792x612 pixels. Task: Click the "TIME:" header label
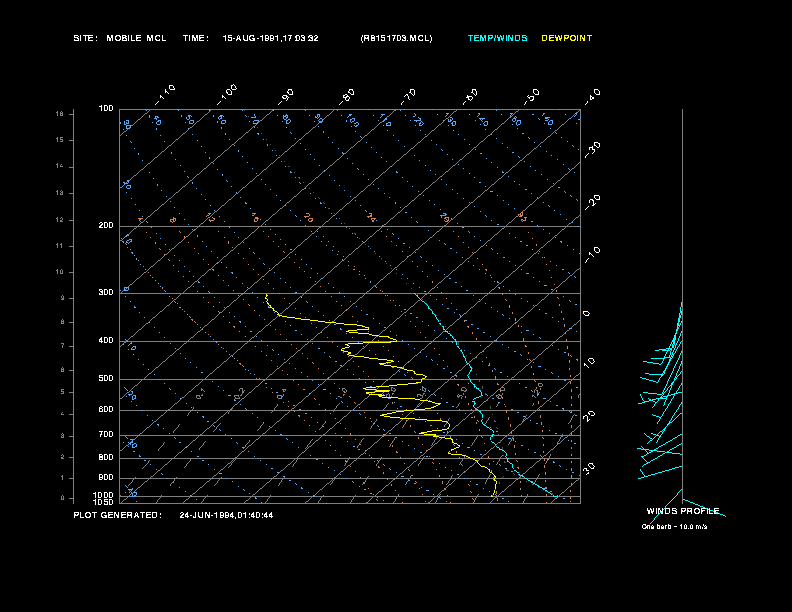tap(195, 38)
